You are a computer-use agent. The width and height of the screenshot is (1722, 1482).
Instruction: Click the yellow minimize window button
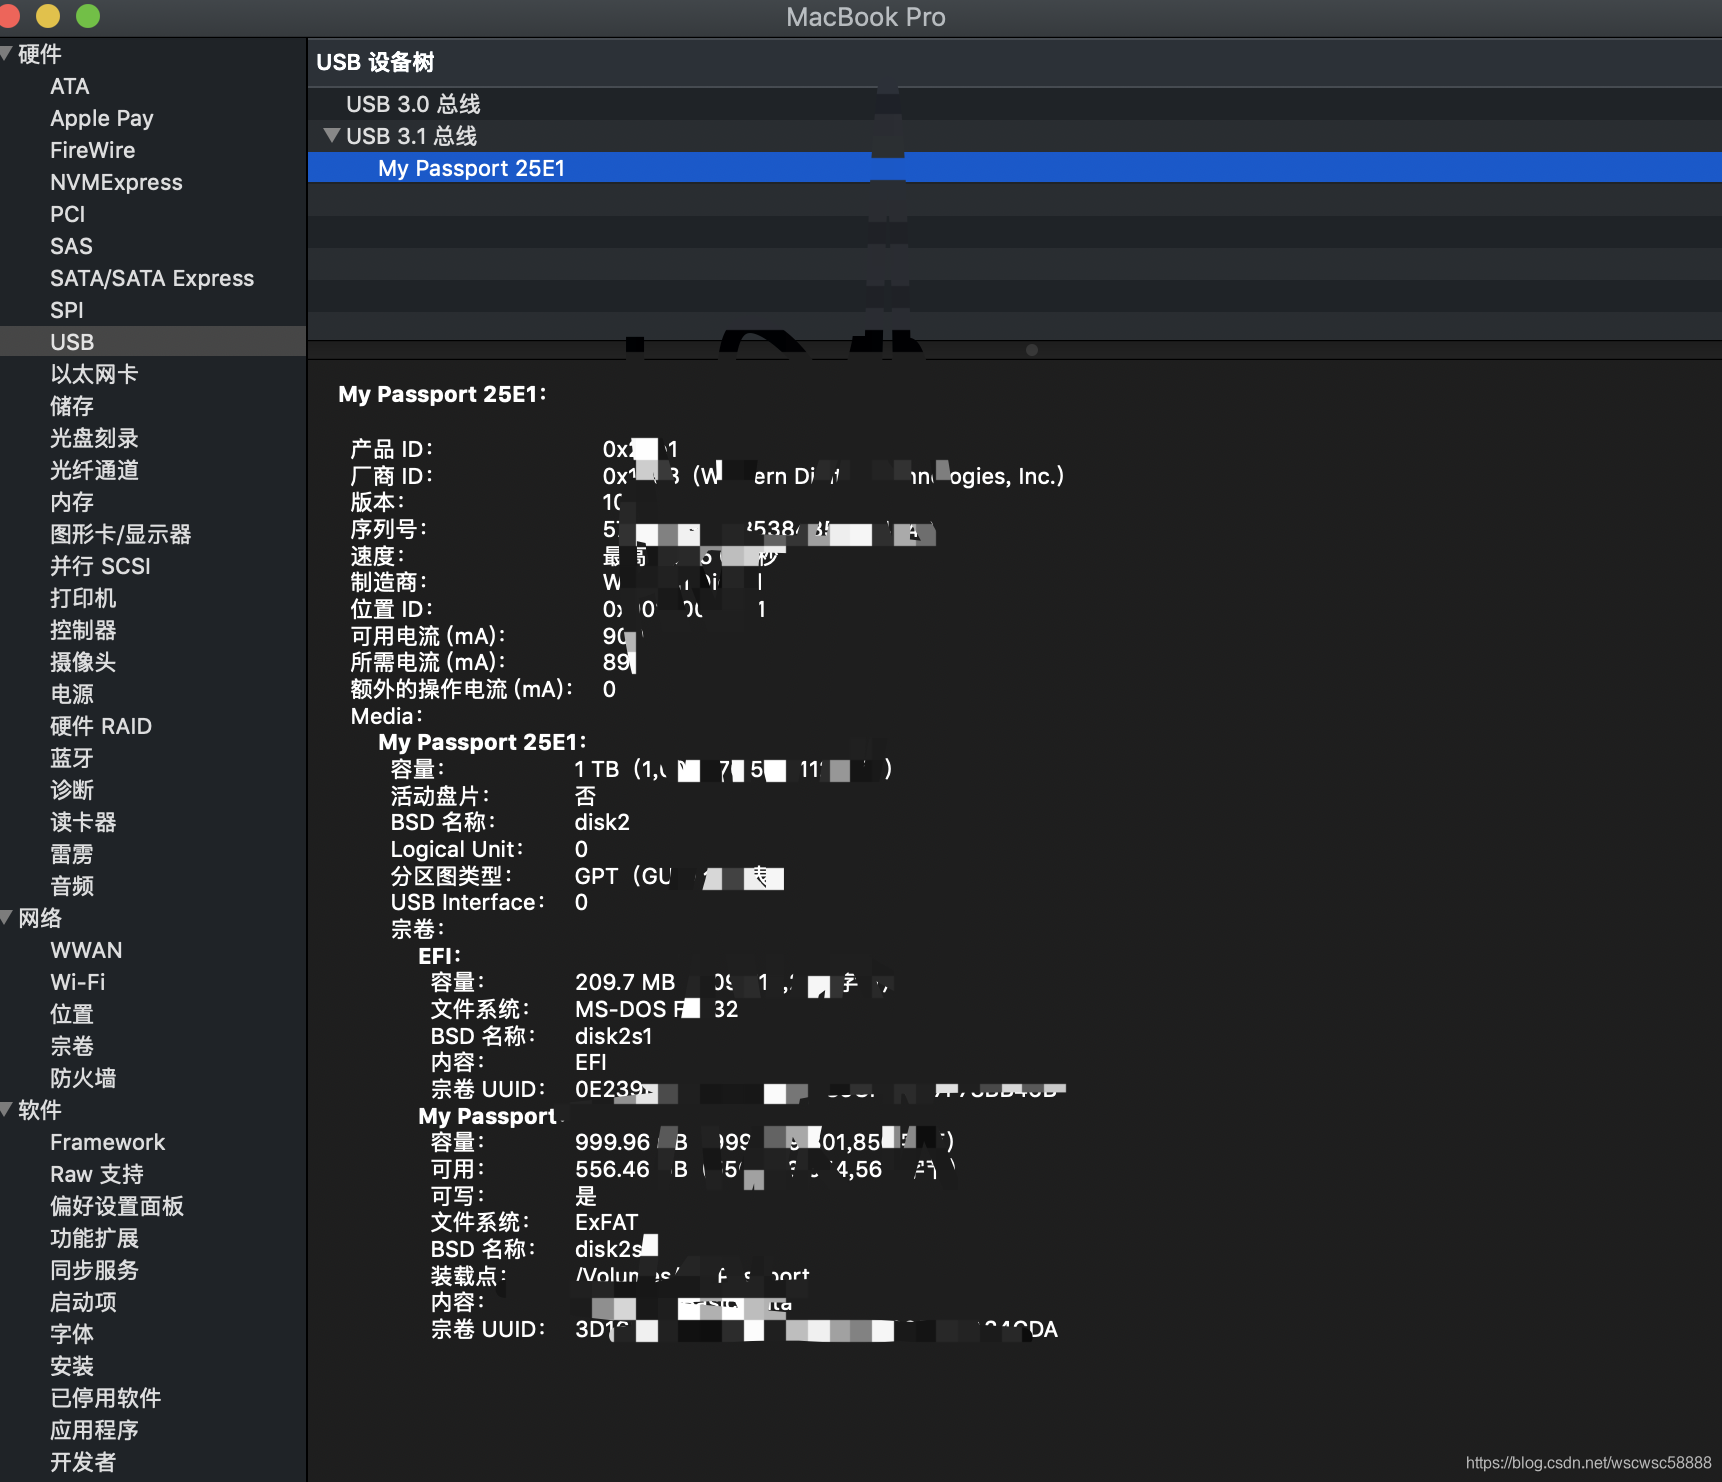pos(47,16)
